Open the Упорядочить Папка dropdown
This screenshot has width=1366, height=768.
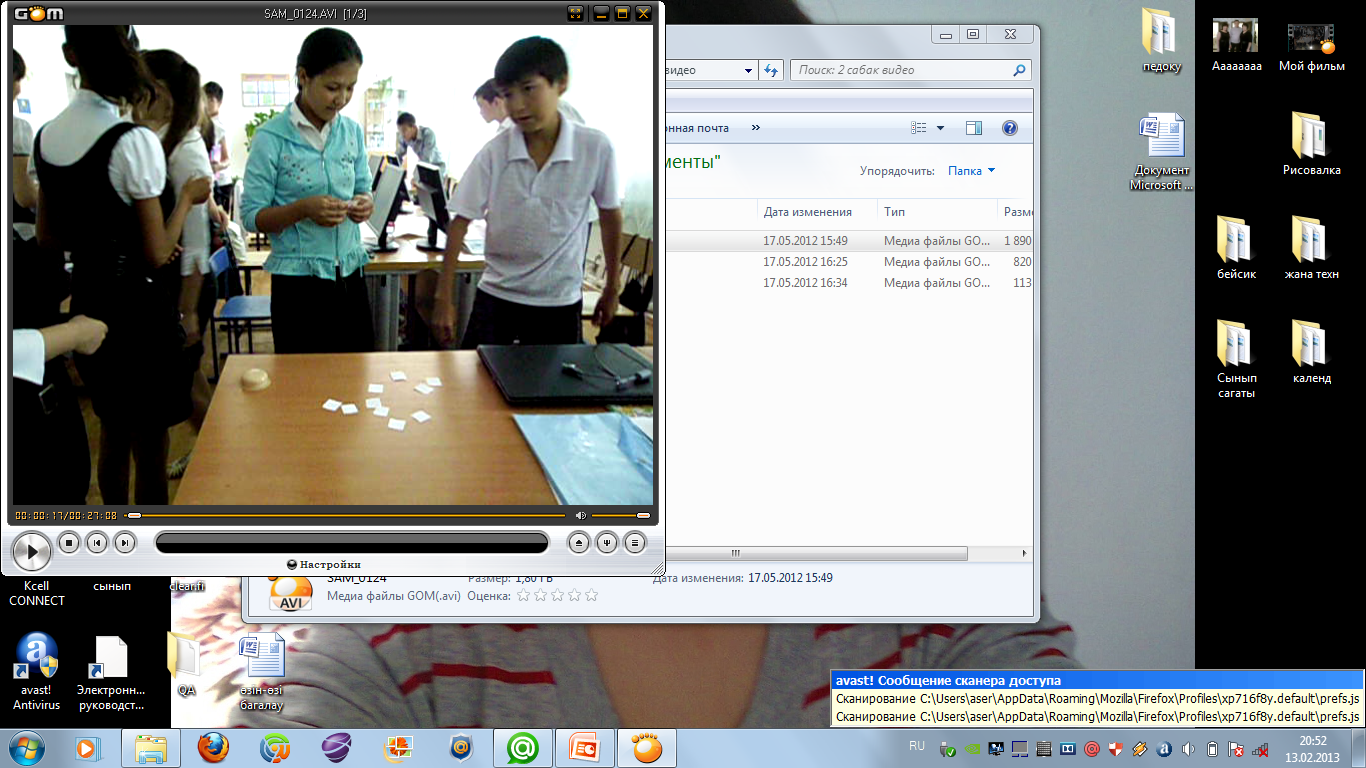click(x=971, y=171)
